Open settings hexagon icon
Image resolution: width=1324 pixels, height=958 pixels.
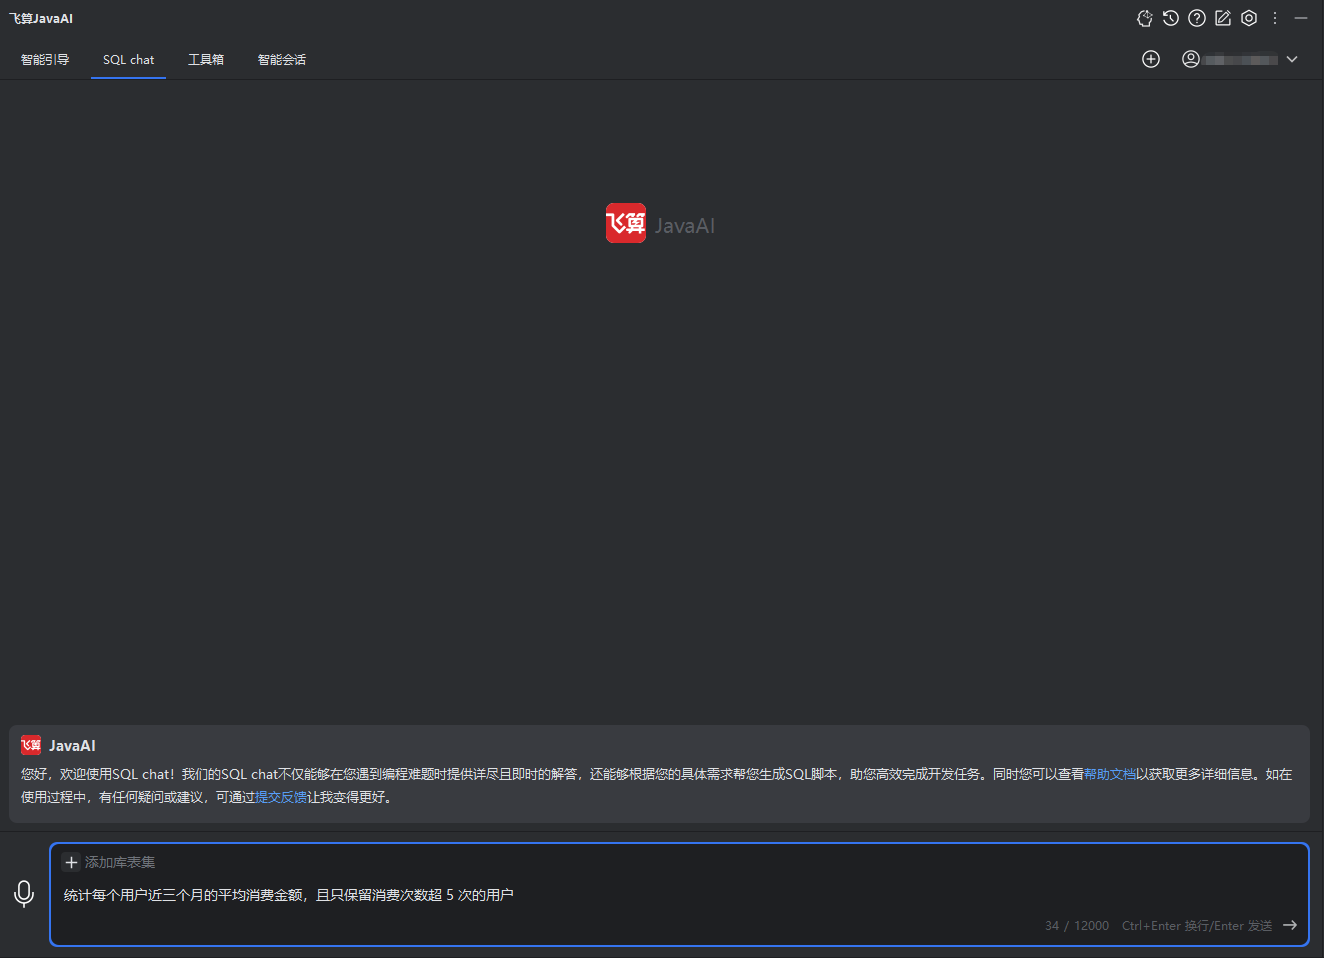tap(1249, 18)
